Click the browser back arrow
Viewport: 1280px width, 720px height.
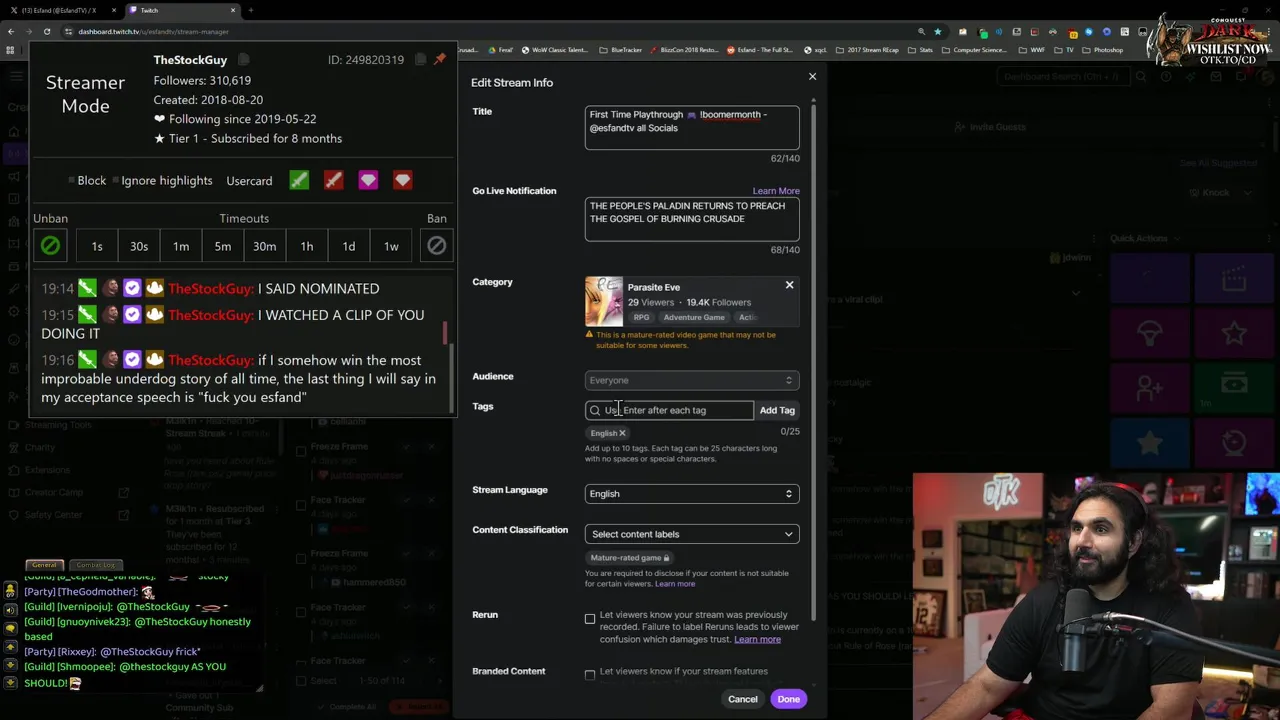[x=10, y=31]
